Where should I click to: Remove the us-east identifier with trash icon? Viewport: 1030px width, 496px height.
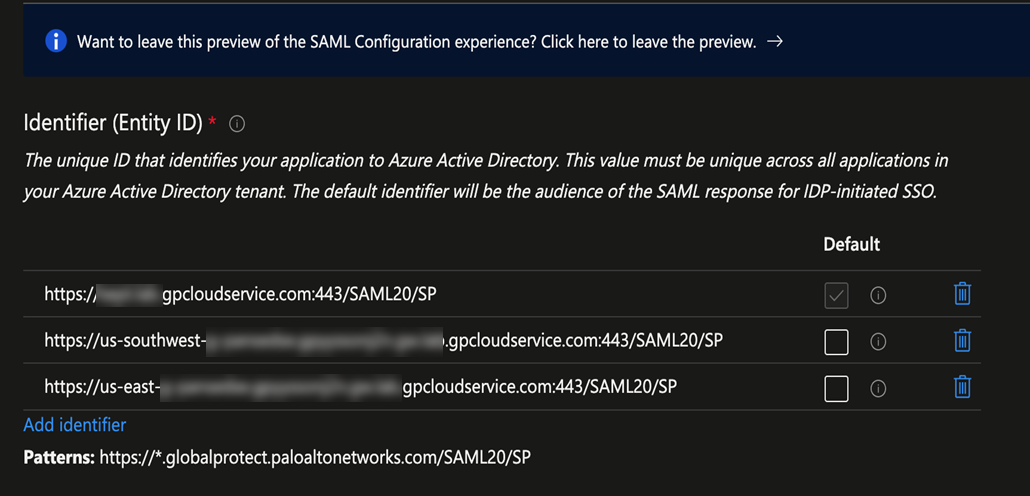pyautogui.click(x=962, y=387)
